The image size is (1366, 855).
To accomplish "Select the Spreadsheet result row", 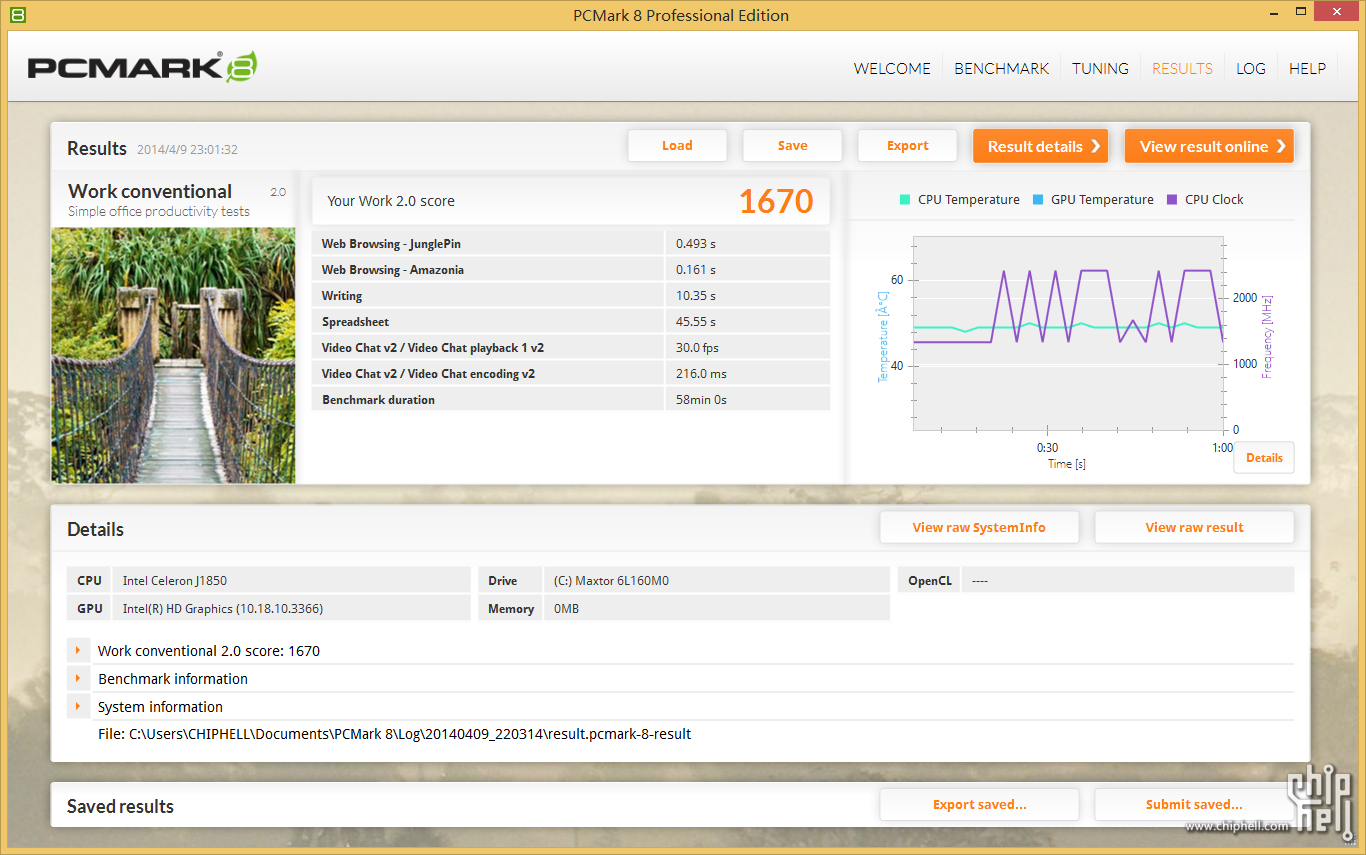I will pyautogui.click(x=571, y=321).
